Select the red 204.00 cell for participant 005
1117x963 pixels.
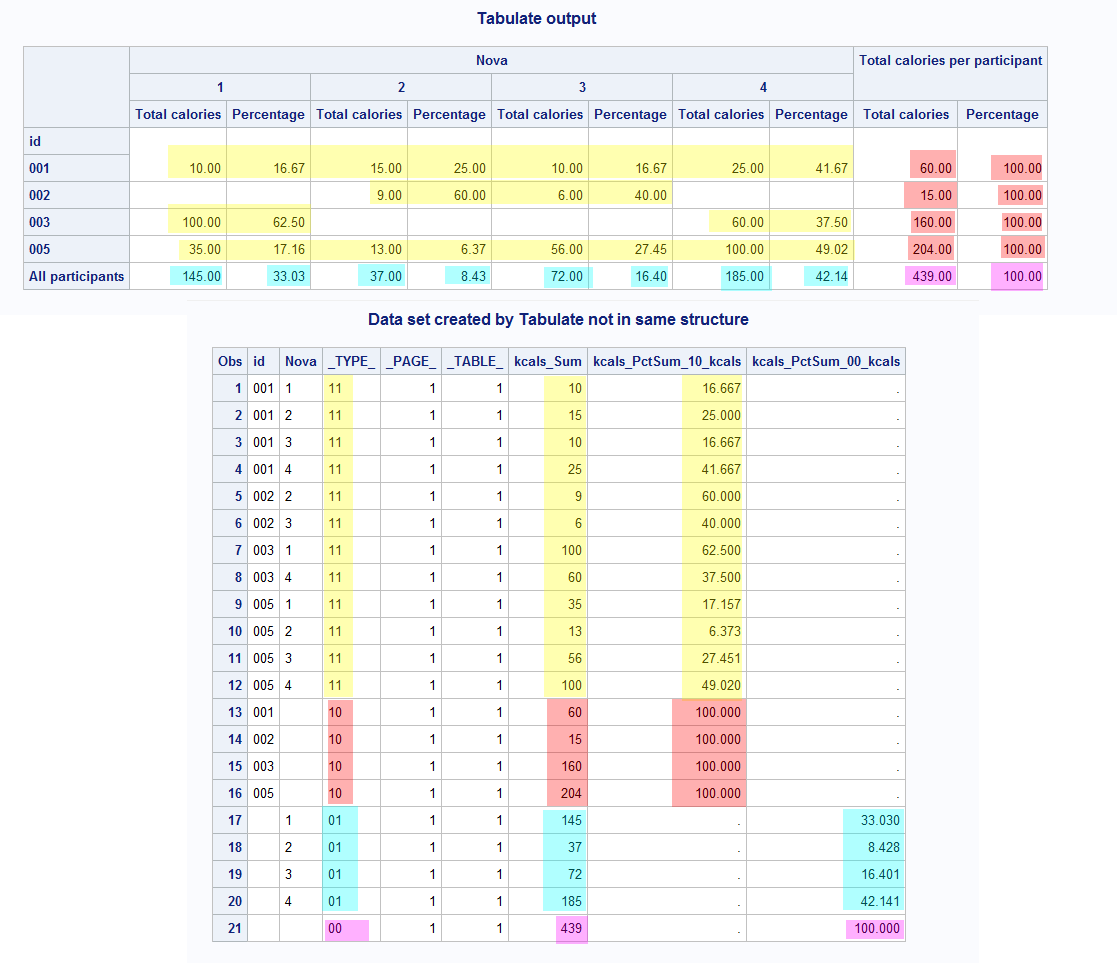(x=931, y=249)
